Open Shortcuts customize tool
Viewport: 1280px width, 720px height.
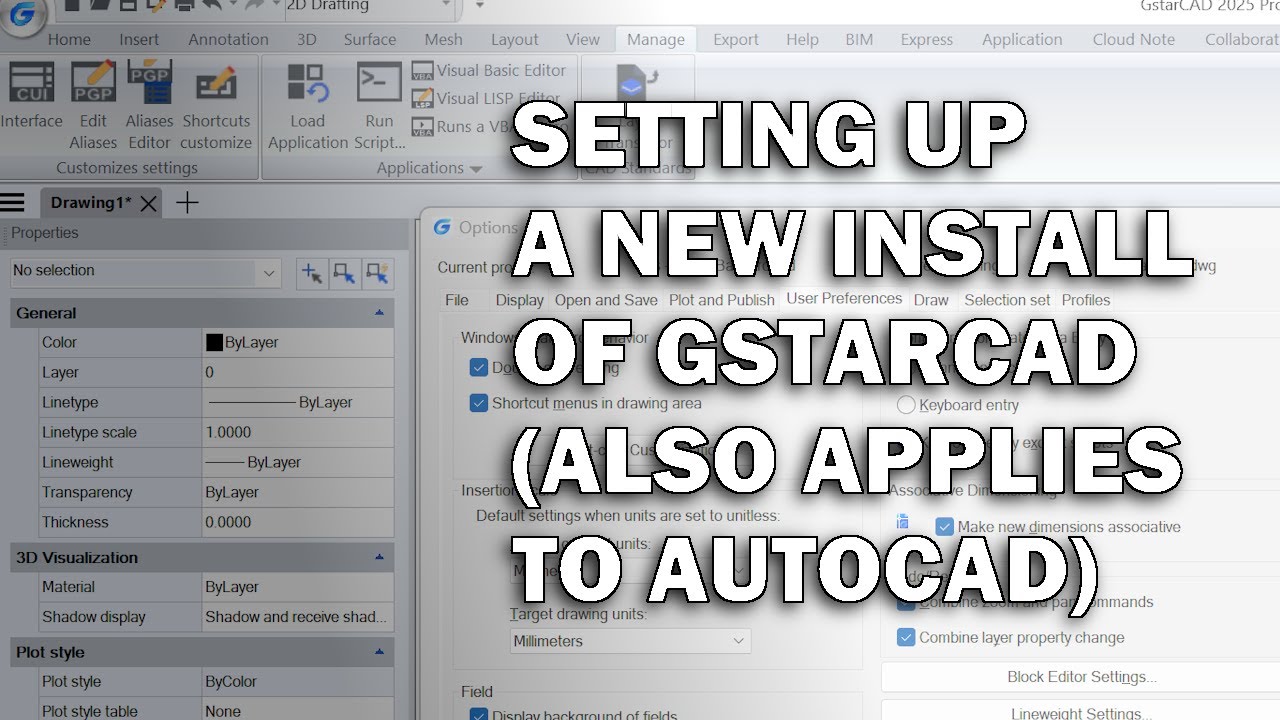tap(216, 105)
